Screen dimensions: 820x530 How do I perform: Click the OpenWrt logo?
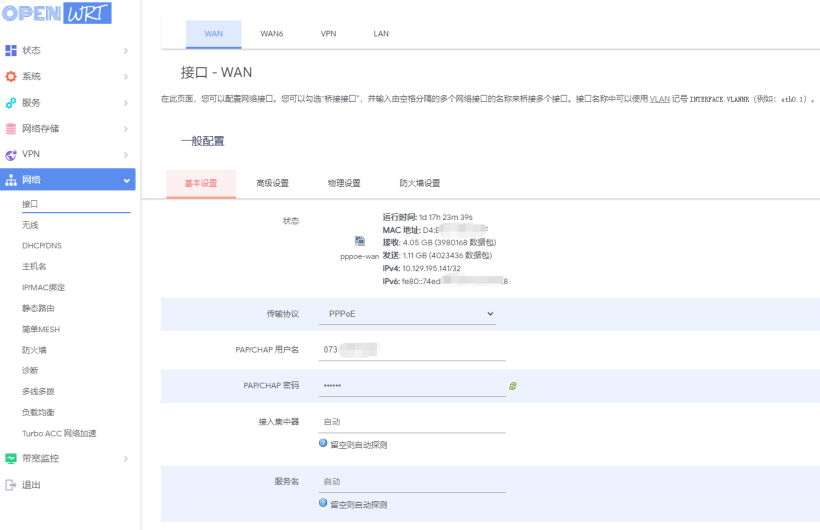point(56,14)
